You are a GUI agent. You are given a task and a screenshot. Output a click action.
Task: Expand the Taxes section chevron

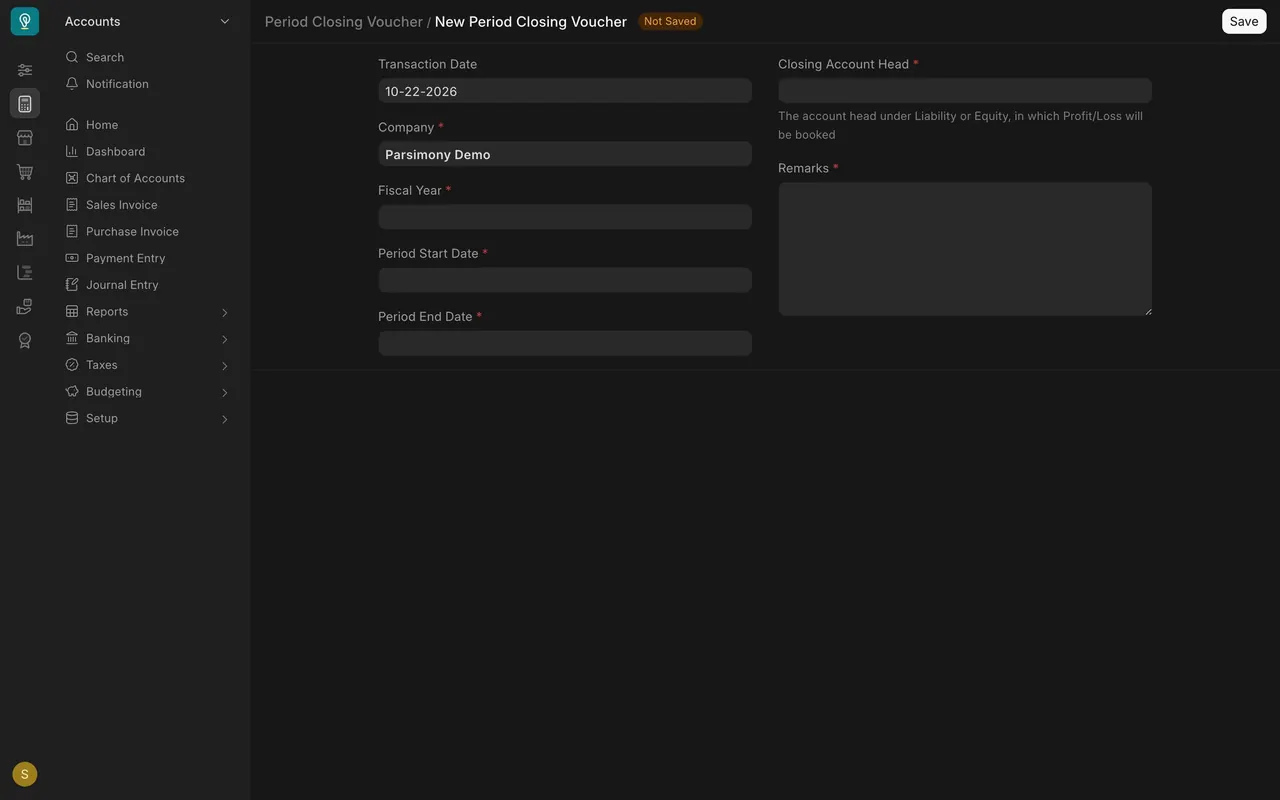coord(225,365)
